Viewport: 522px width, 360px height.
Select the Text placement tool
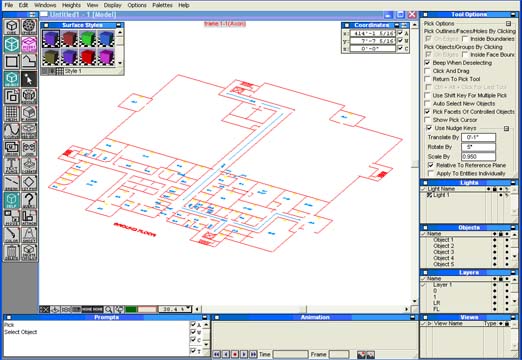click(x=12, y=165)
